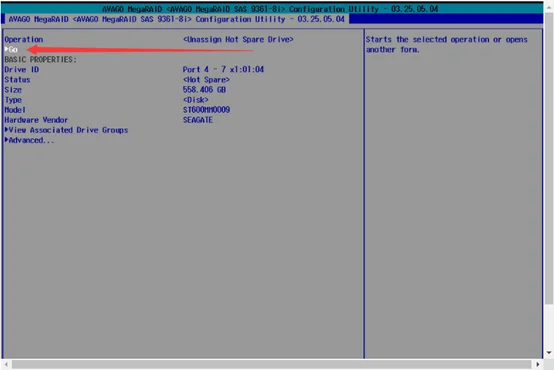Click the arrow marker beside Go
This screenshot has width=554, height=370.
(6, 49)
